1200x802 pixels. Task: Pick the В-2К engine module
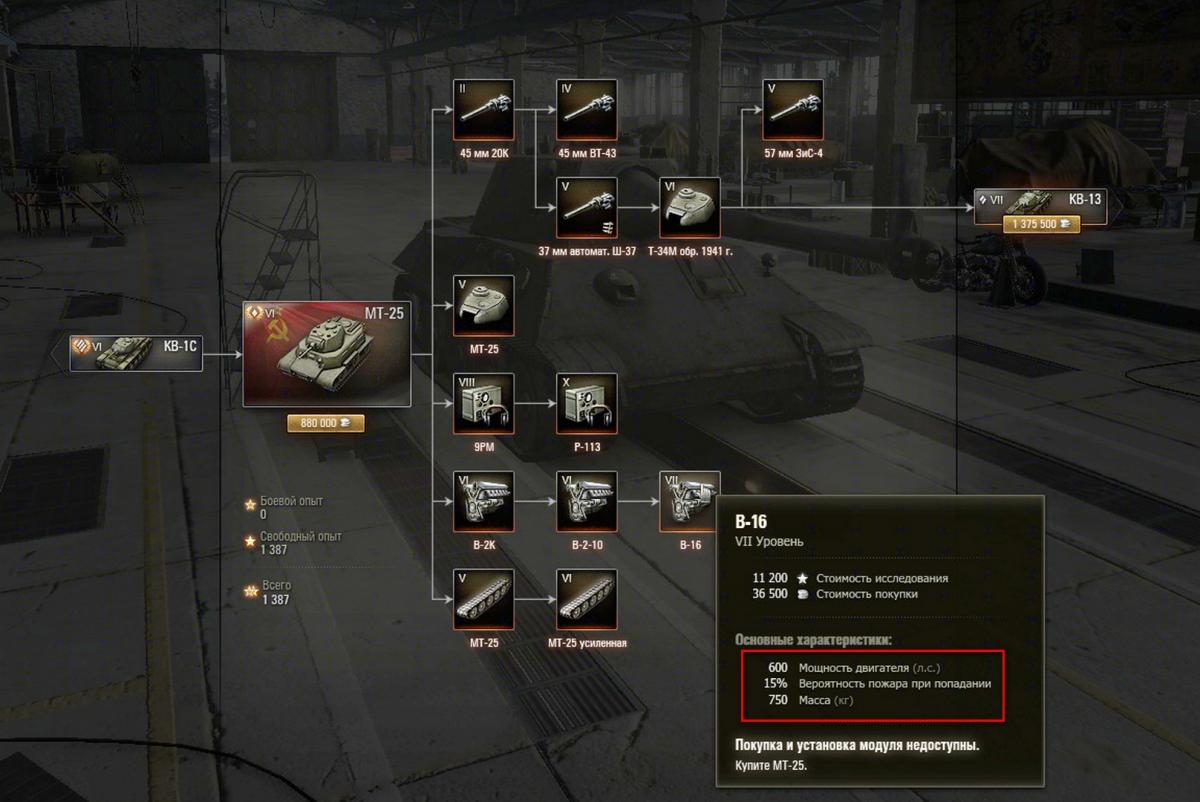click(484, 501)
